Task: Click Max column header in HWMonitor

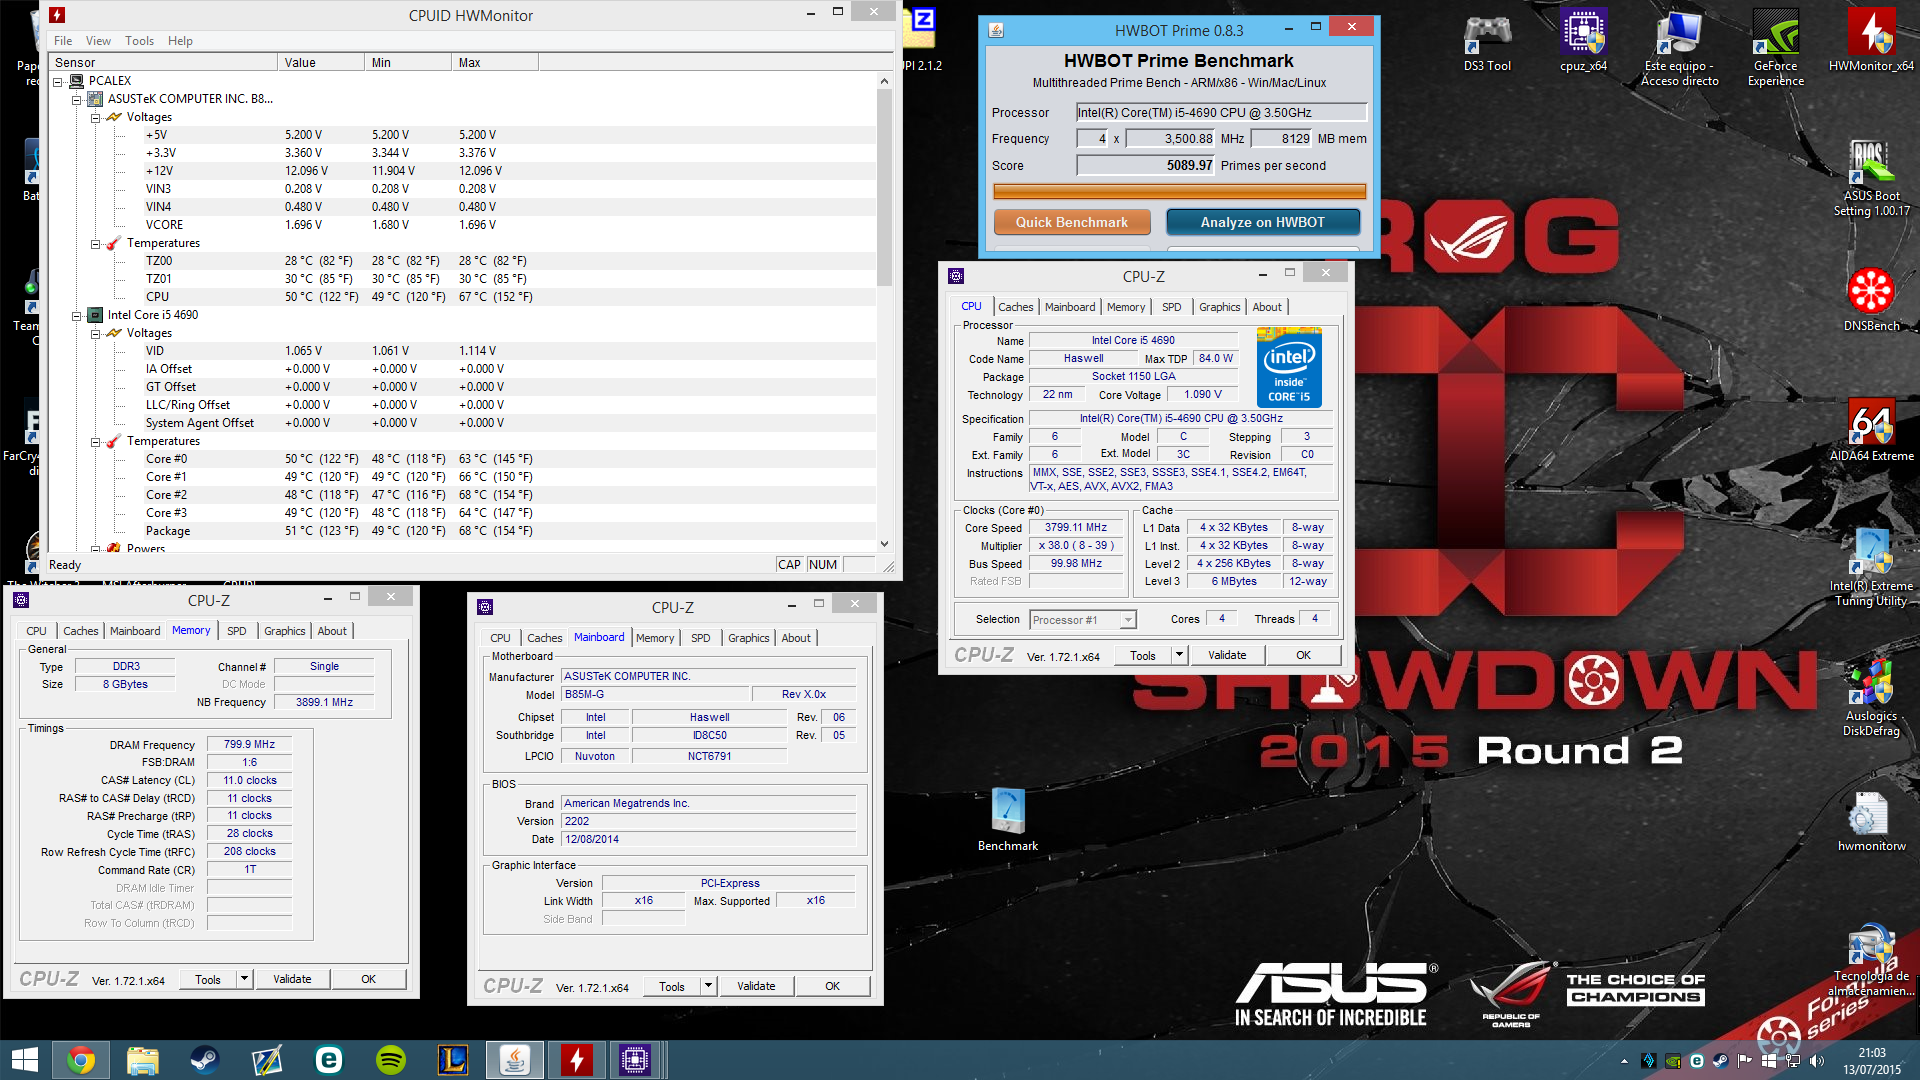Action: tap(495, 63)
